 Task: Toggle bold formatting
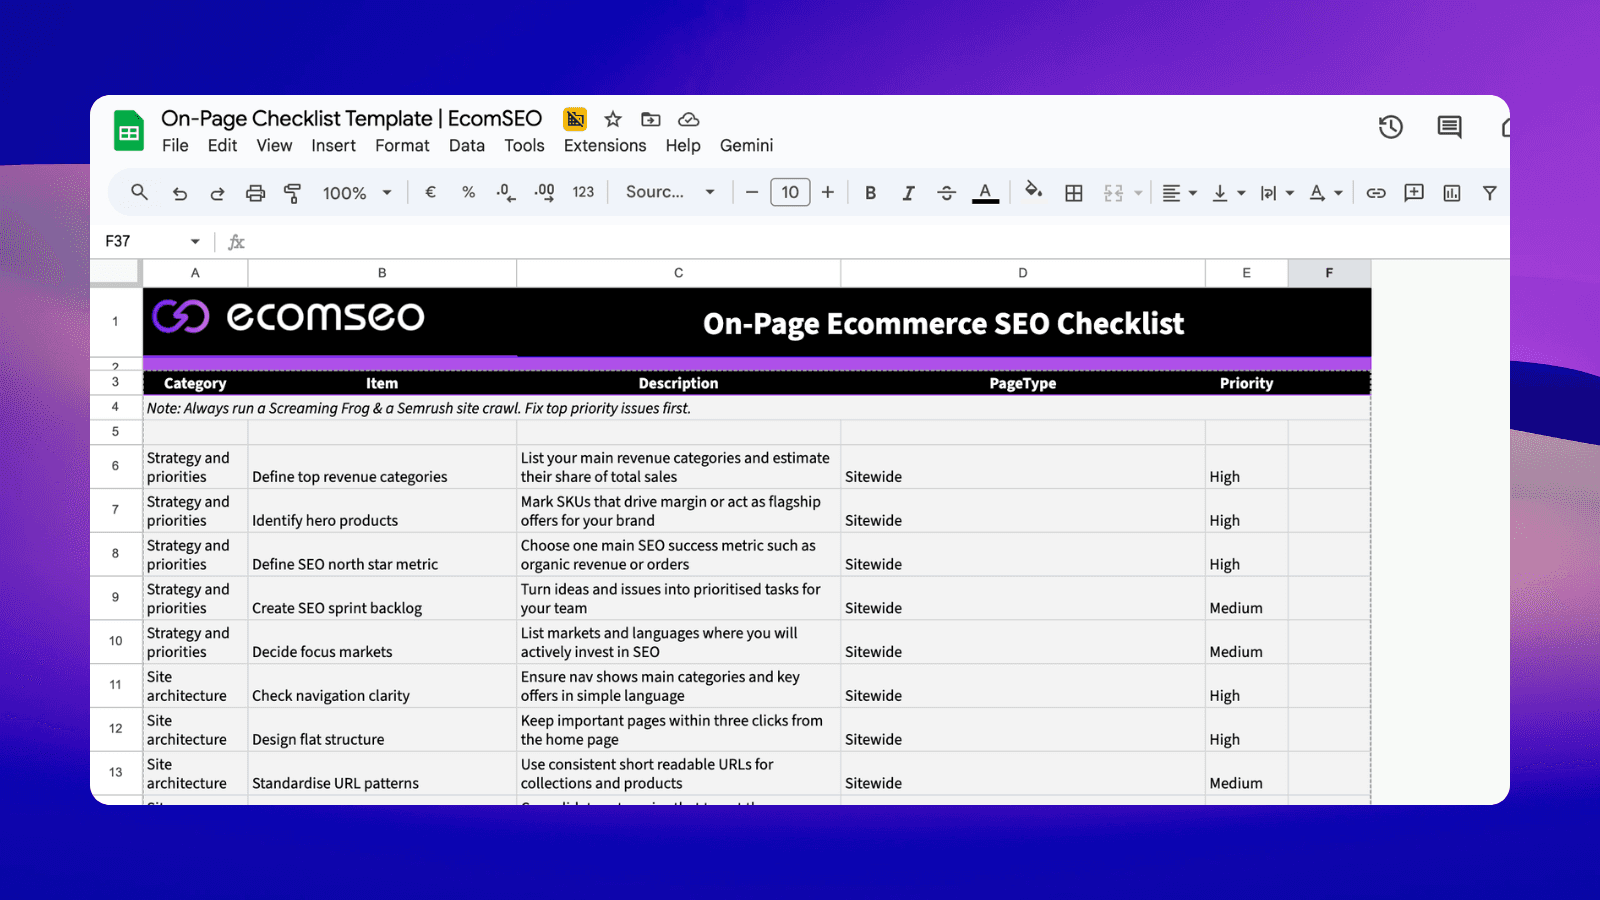[870, 193]
